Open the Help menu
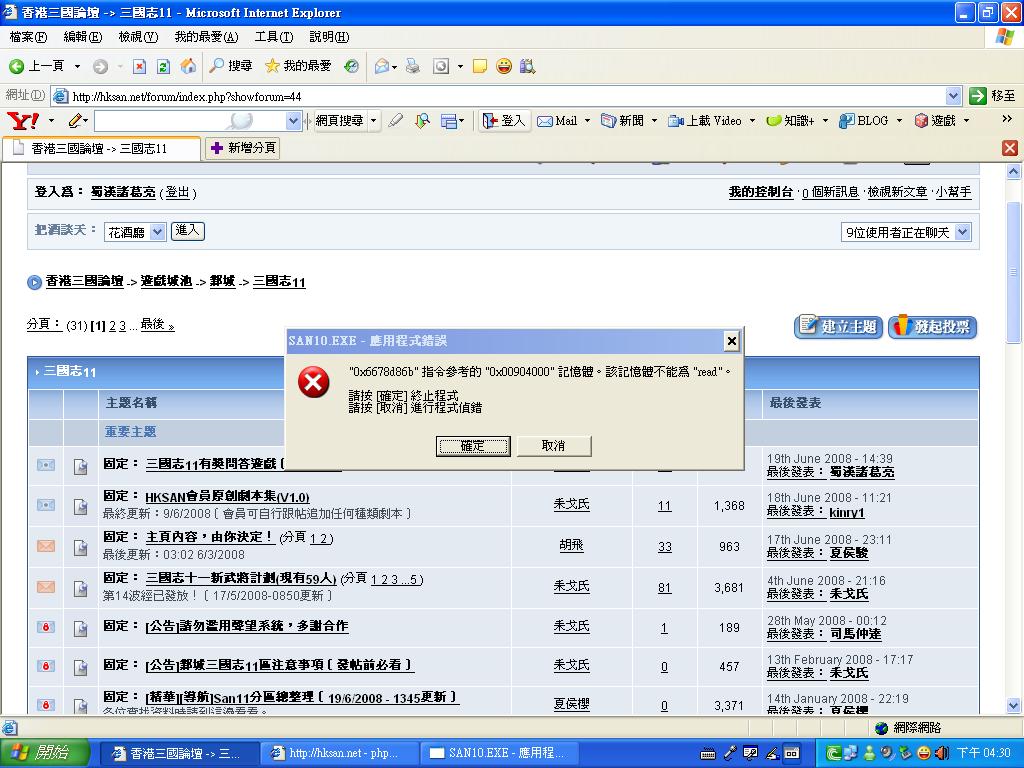The width and height of the screenshot is (1024, 768). point(329,37)
